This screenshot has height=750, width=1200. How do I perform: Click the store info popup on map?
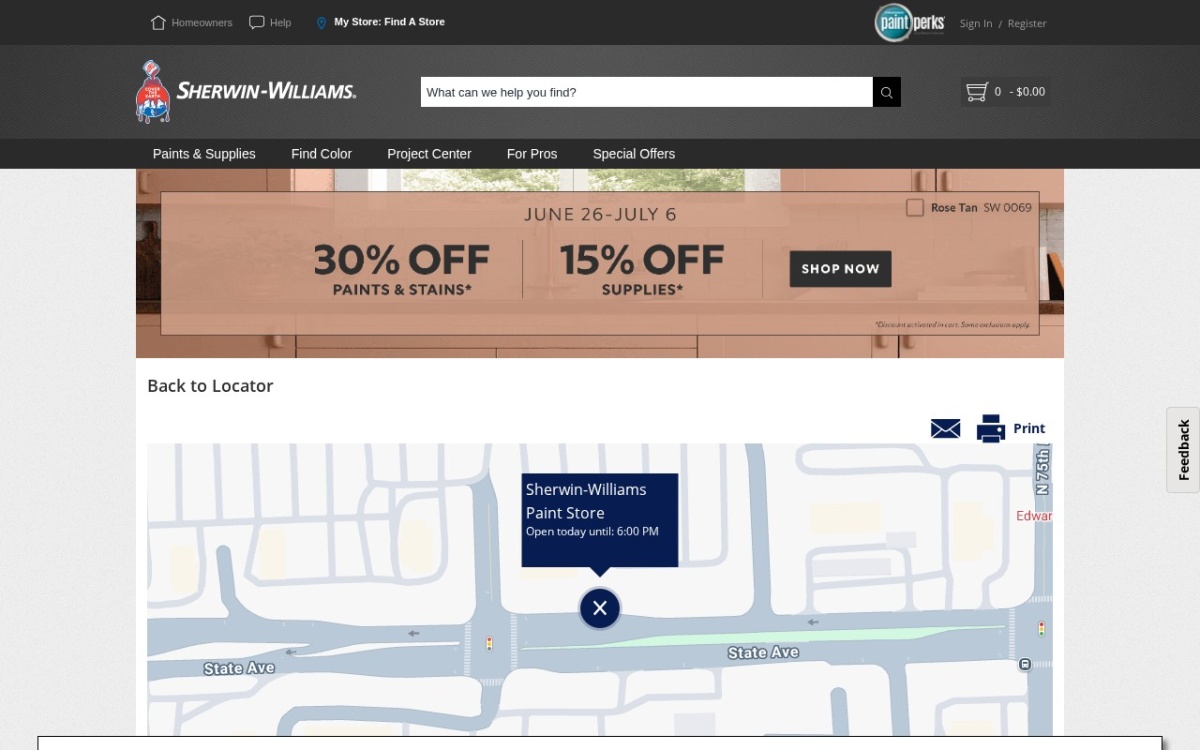coord(600,520)
